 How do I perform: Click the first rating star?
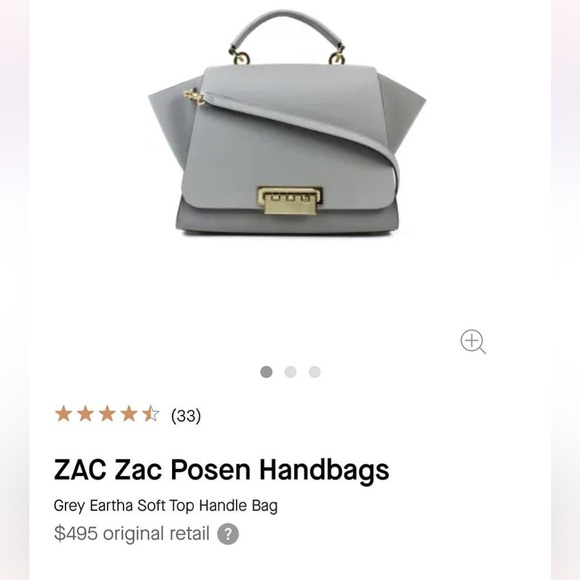pos(64,414)
